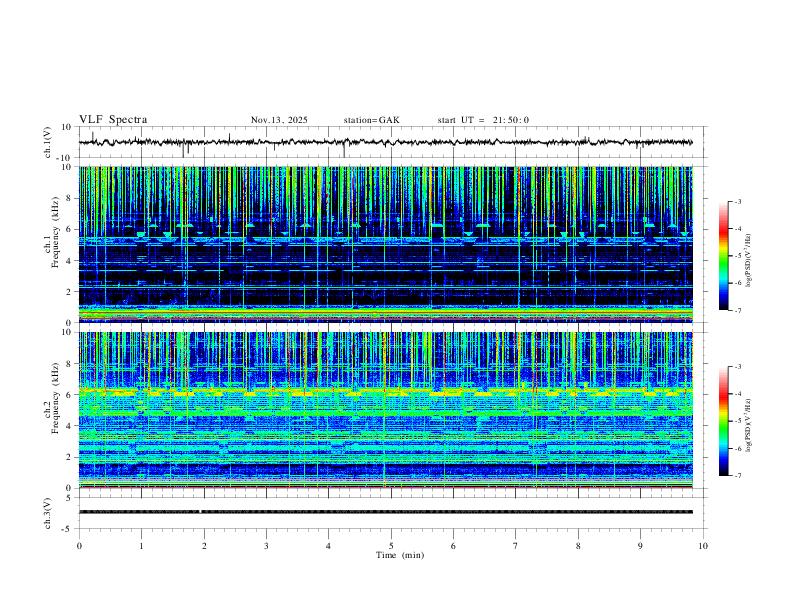This screenshot has width=792, height=612.
Task: Click the "station=GAK" label
Action: coord(371,120)
